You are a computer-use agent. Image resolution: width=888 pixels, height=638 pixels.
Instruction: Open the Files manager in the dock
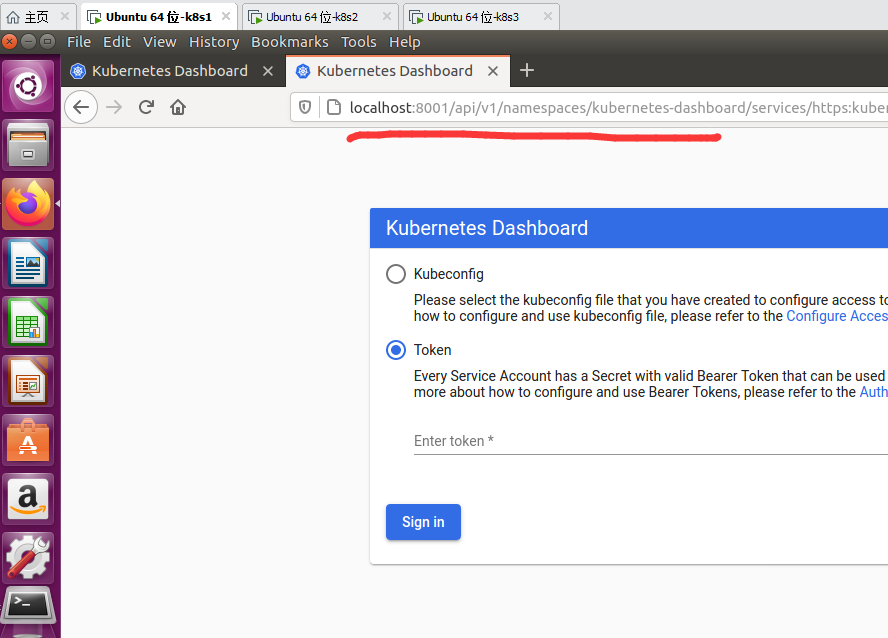[x=28, y=145]
